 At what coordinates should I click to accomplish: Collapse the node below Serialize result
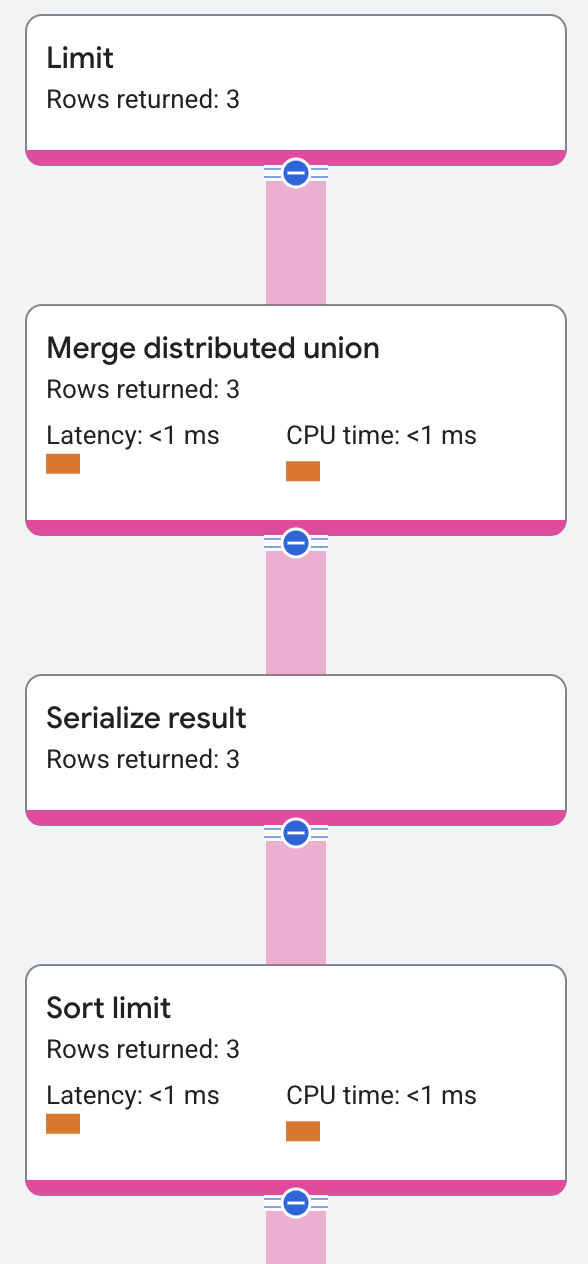pyautogui.click(x=295, y=832)
